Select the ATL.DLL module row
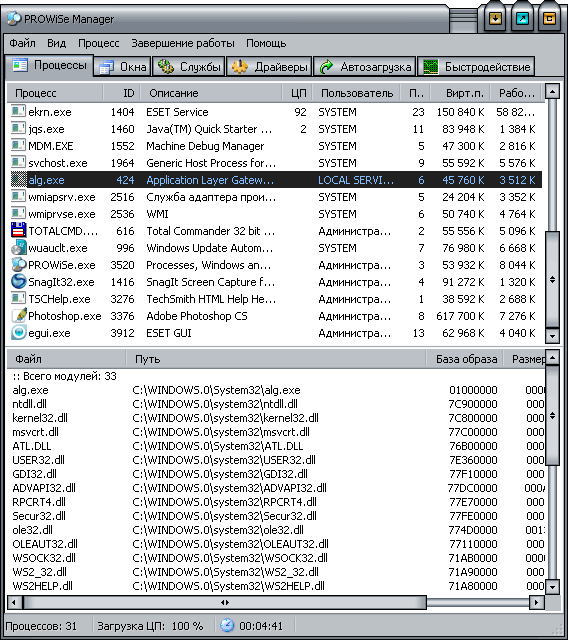568x640 pixels. click(276, 446)
